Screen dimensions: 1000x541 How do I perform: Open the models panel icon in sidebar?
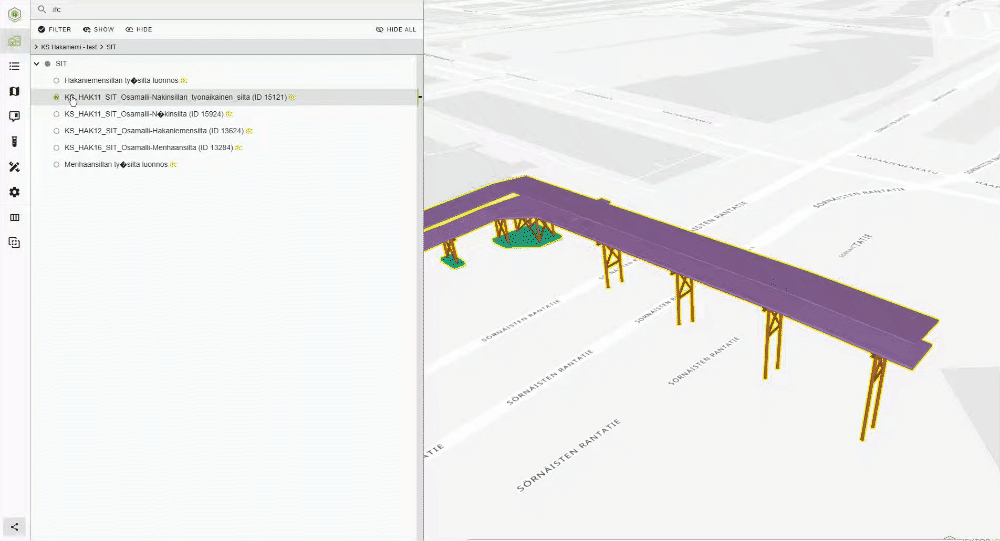point(15,41)
